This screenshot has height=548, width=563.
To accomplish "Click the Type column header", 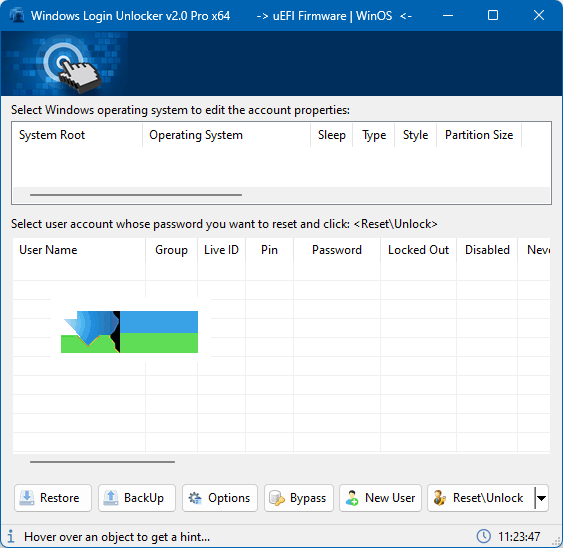I will [374, 135].
